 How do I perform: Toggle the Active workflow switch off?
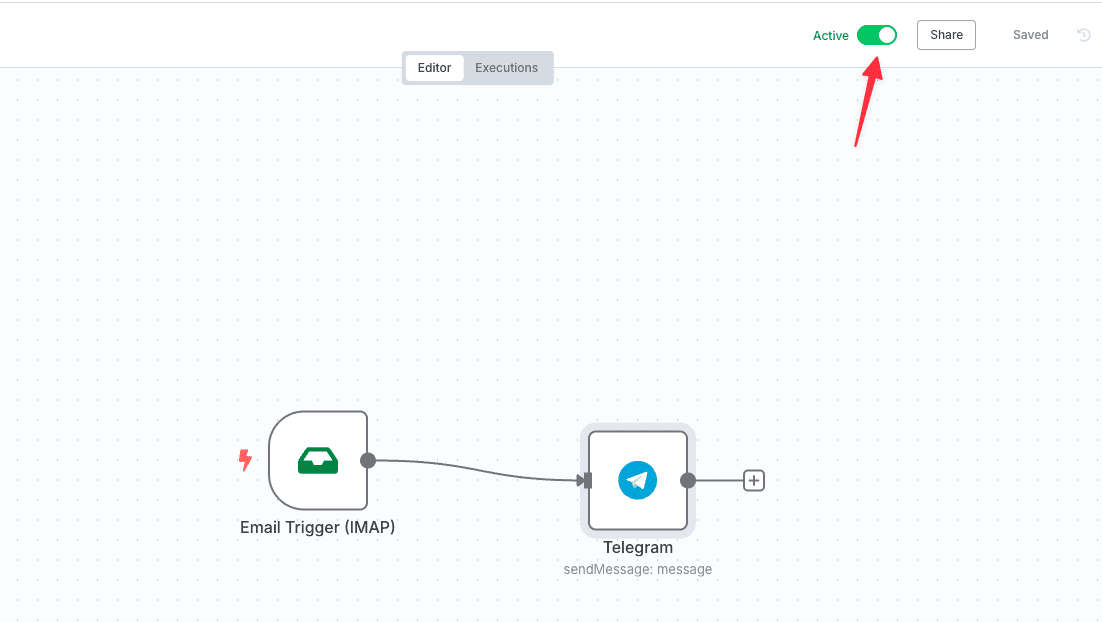tap(876, 35)
